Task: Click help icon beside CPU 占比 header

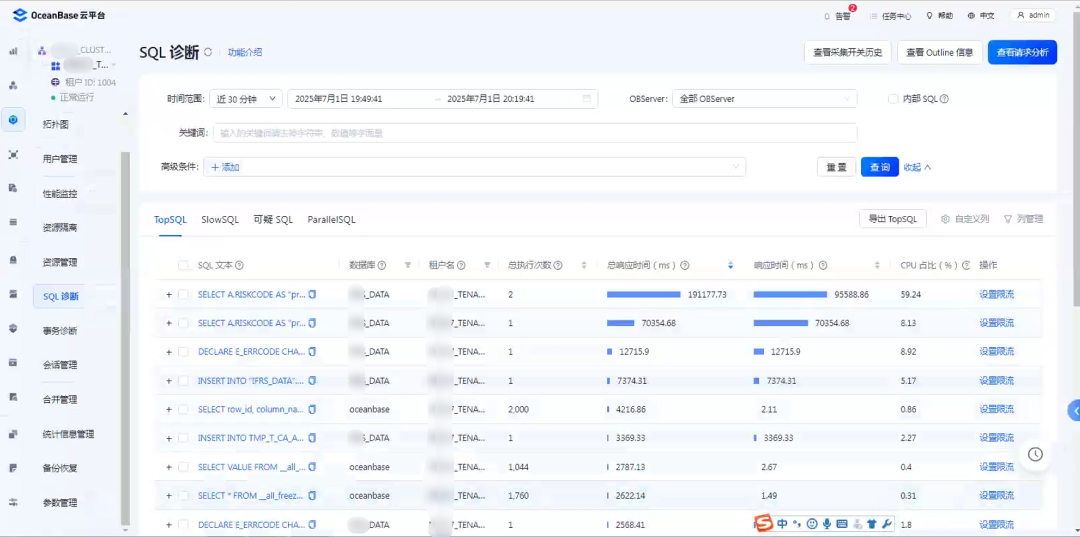Action: (x=966, y=265)
